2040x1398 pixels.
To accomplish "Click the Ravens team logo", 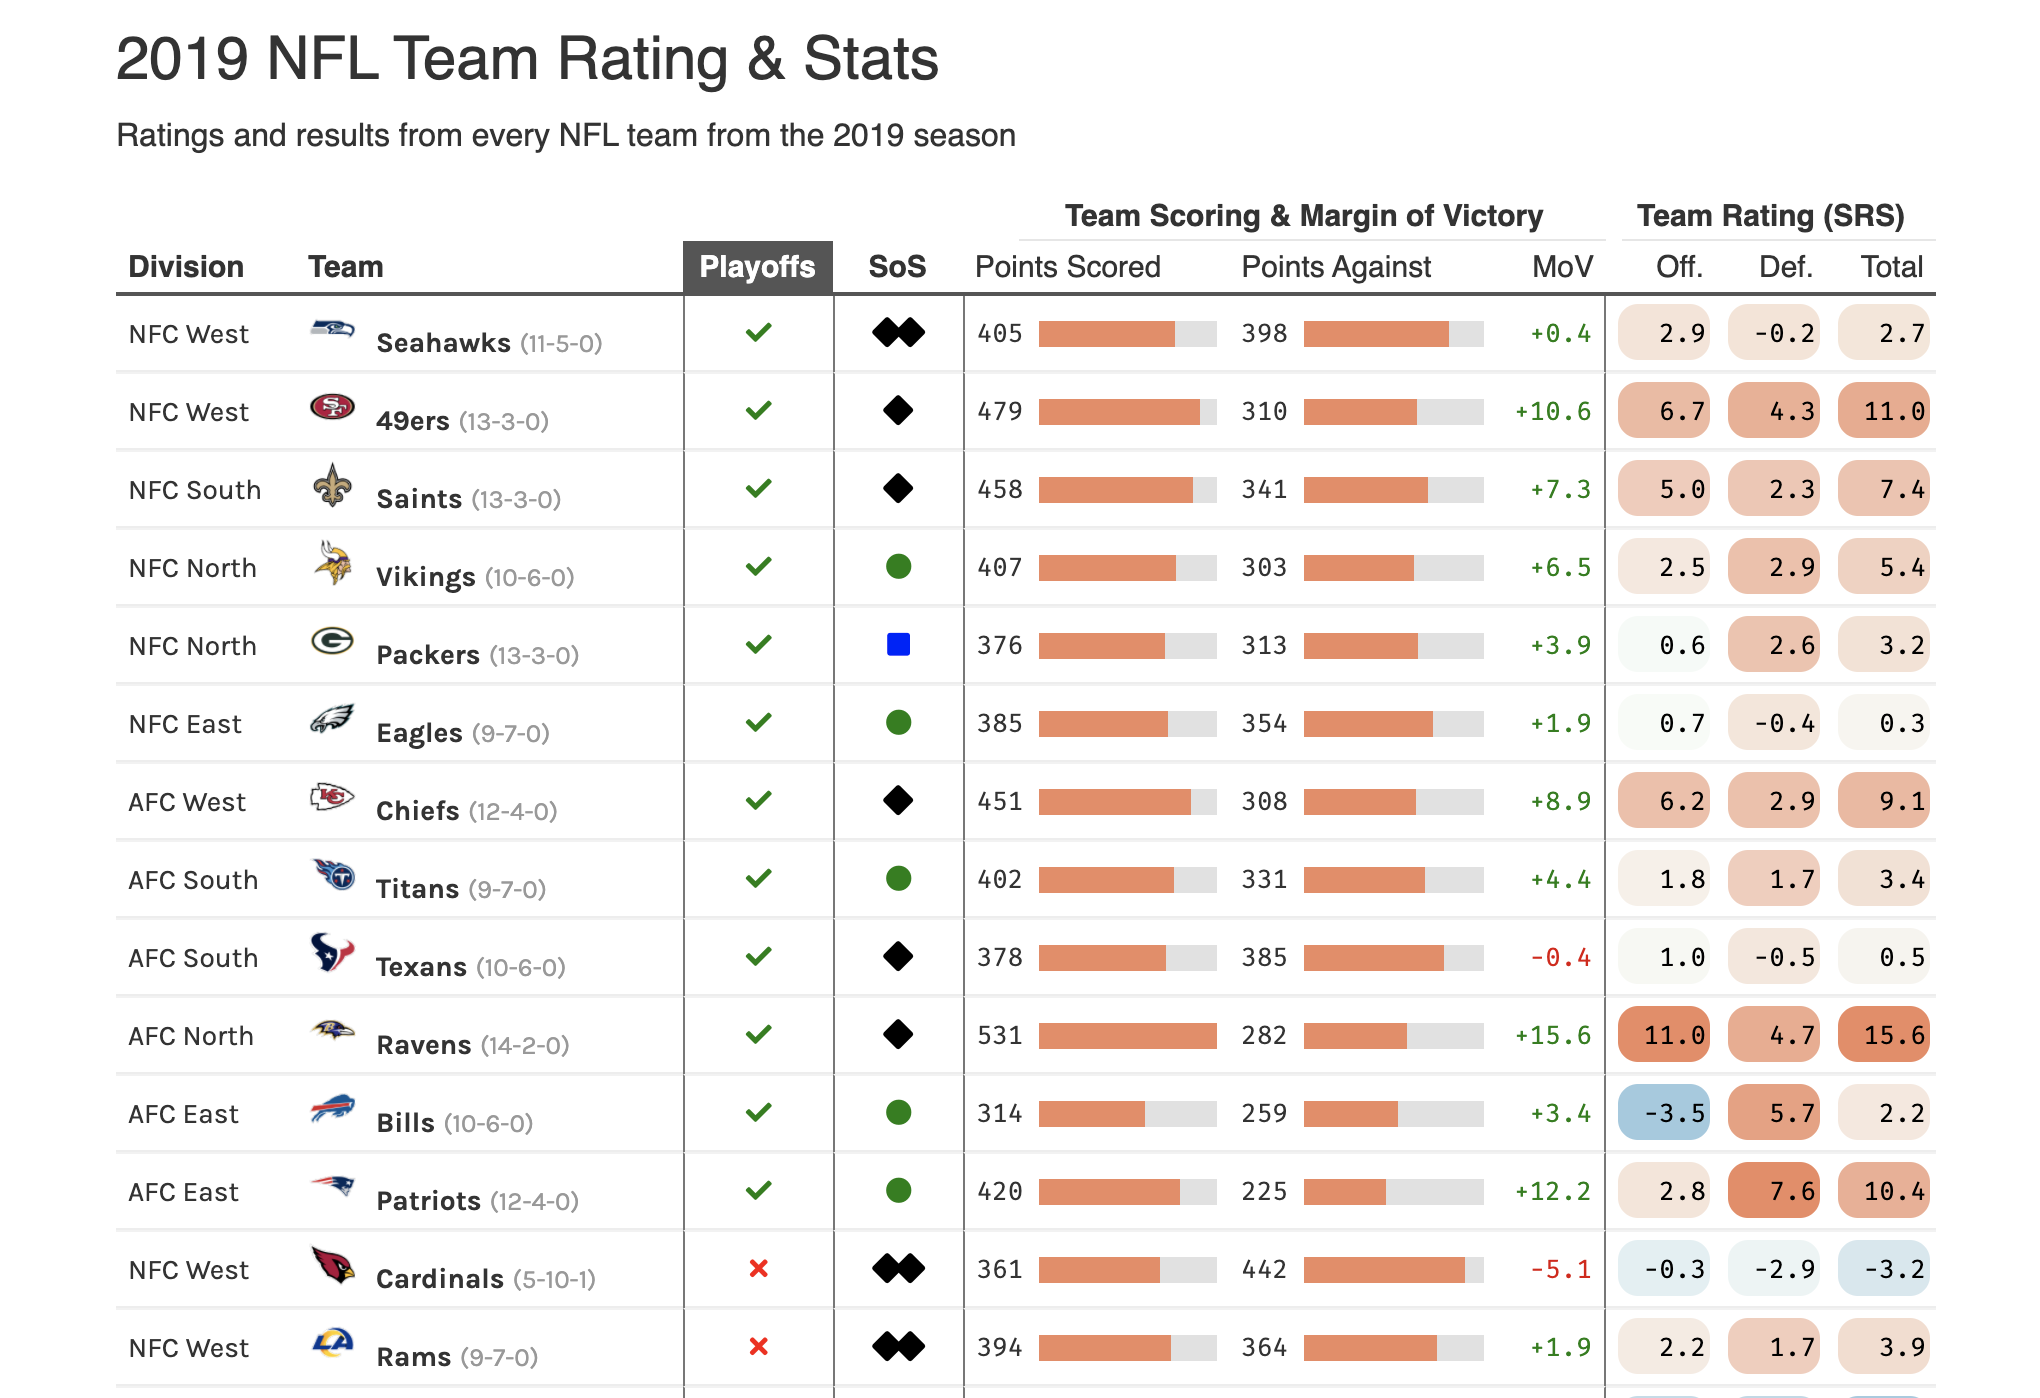I will coord(332,1030).
